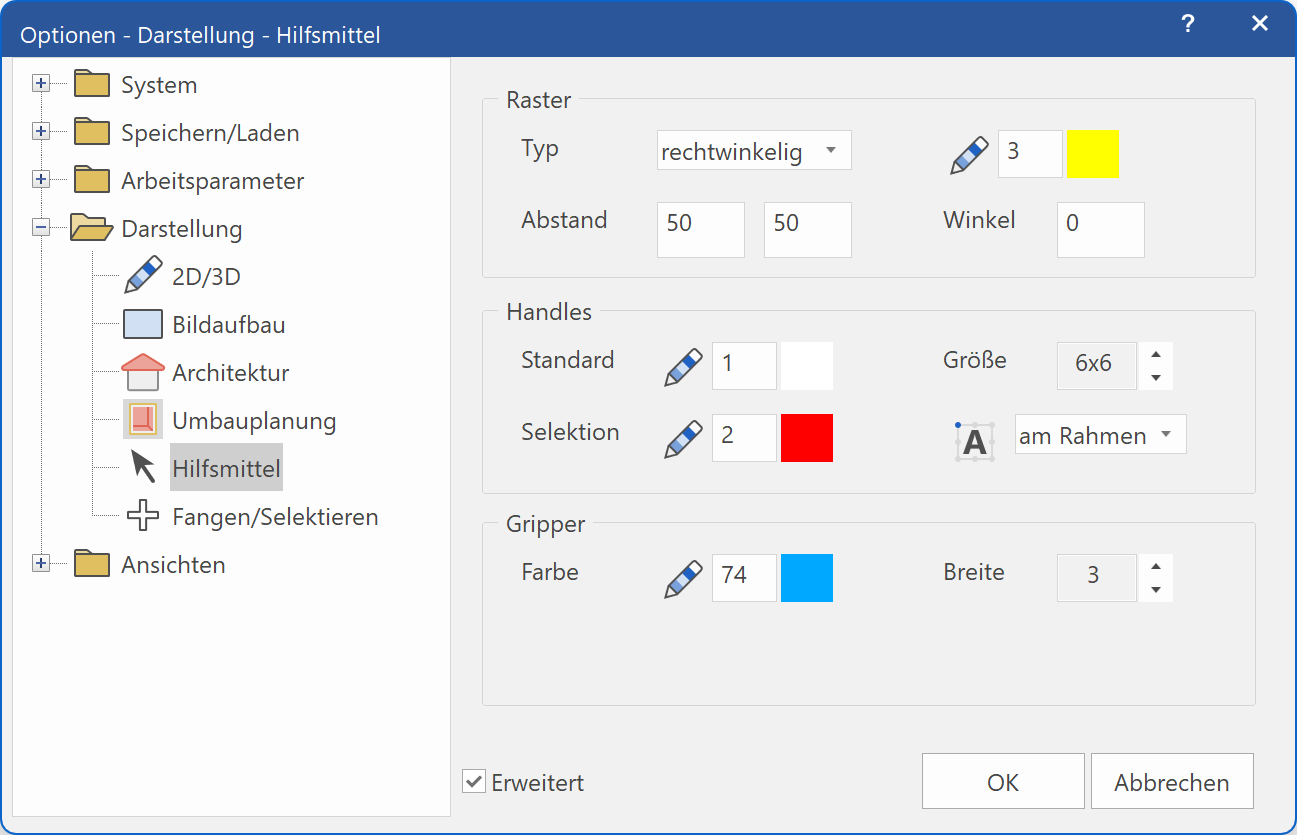Click the Fangen/Selektieren crosshair icon
Image resolution: width=1297 pixels, height=835 pixels.
coord(143,515)
